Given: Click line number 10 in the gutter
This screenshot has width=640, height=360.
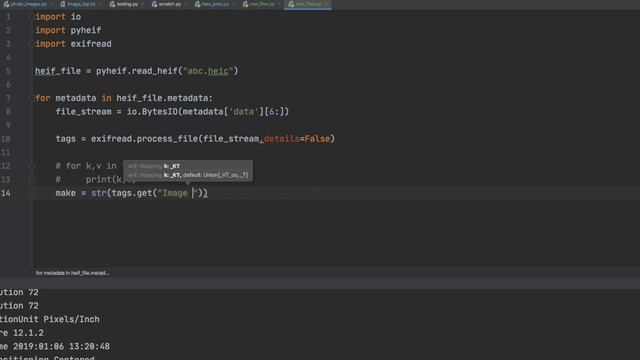Looking at the screenshot, I should [x=6, y=139].
